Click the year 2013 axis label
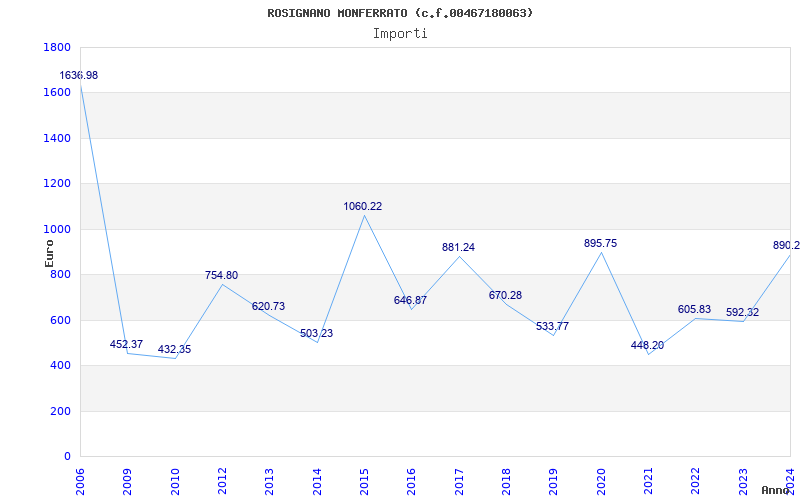The width and height of the screenshot is (800, 500). (x=269, y=481)
